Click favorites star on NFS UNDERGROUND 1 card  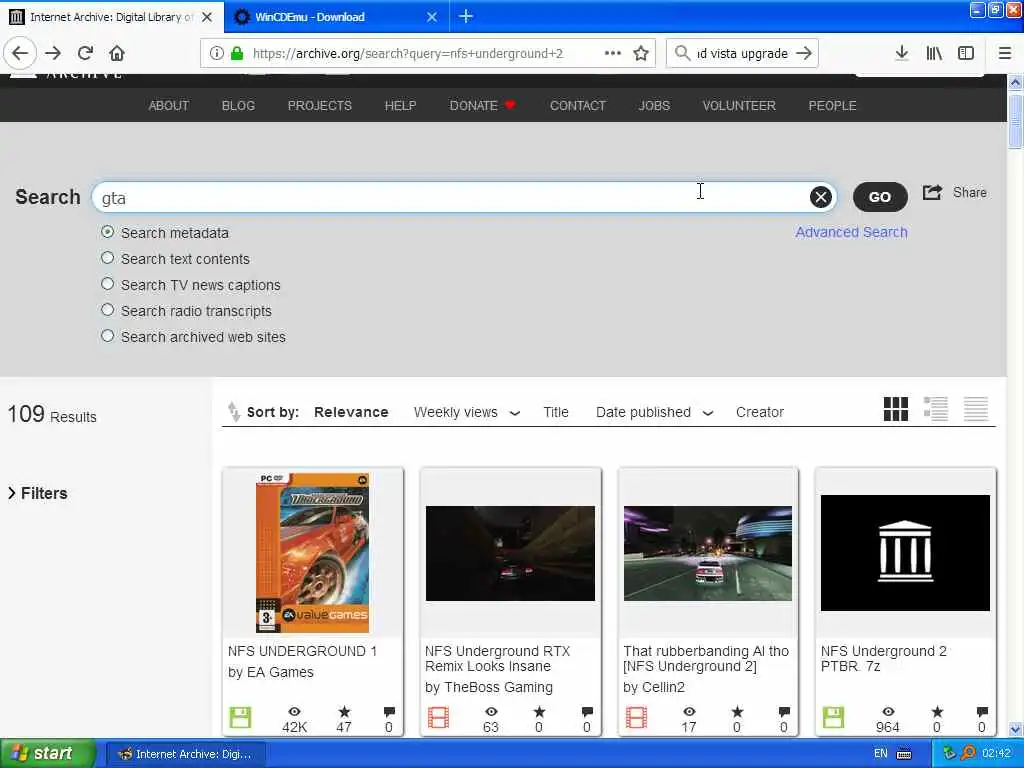pos(344,712)
